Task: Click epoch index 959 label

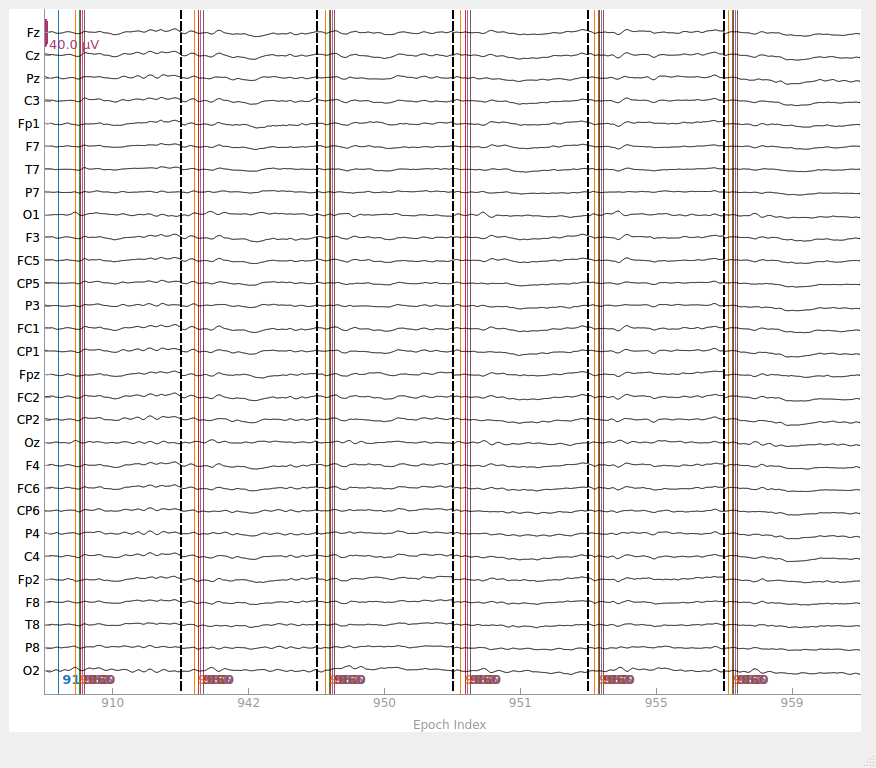Action: pyautogui.click(x=792, y=703)
